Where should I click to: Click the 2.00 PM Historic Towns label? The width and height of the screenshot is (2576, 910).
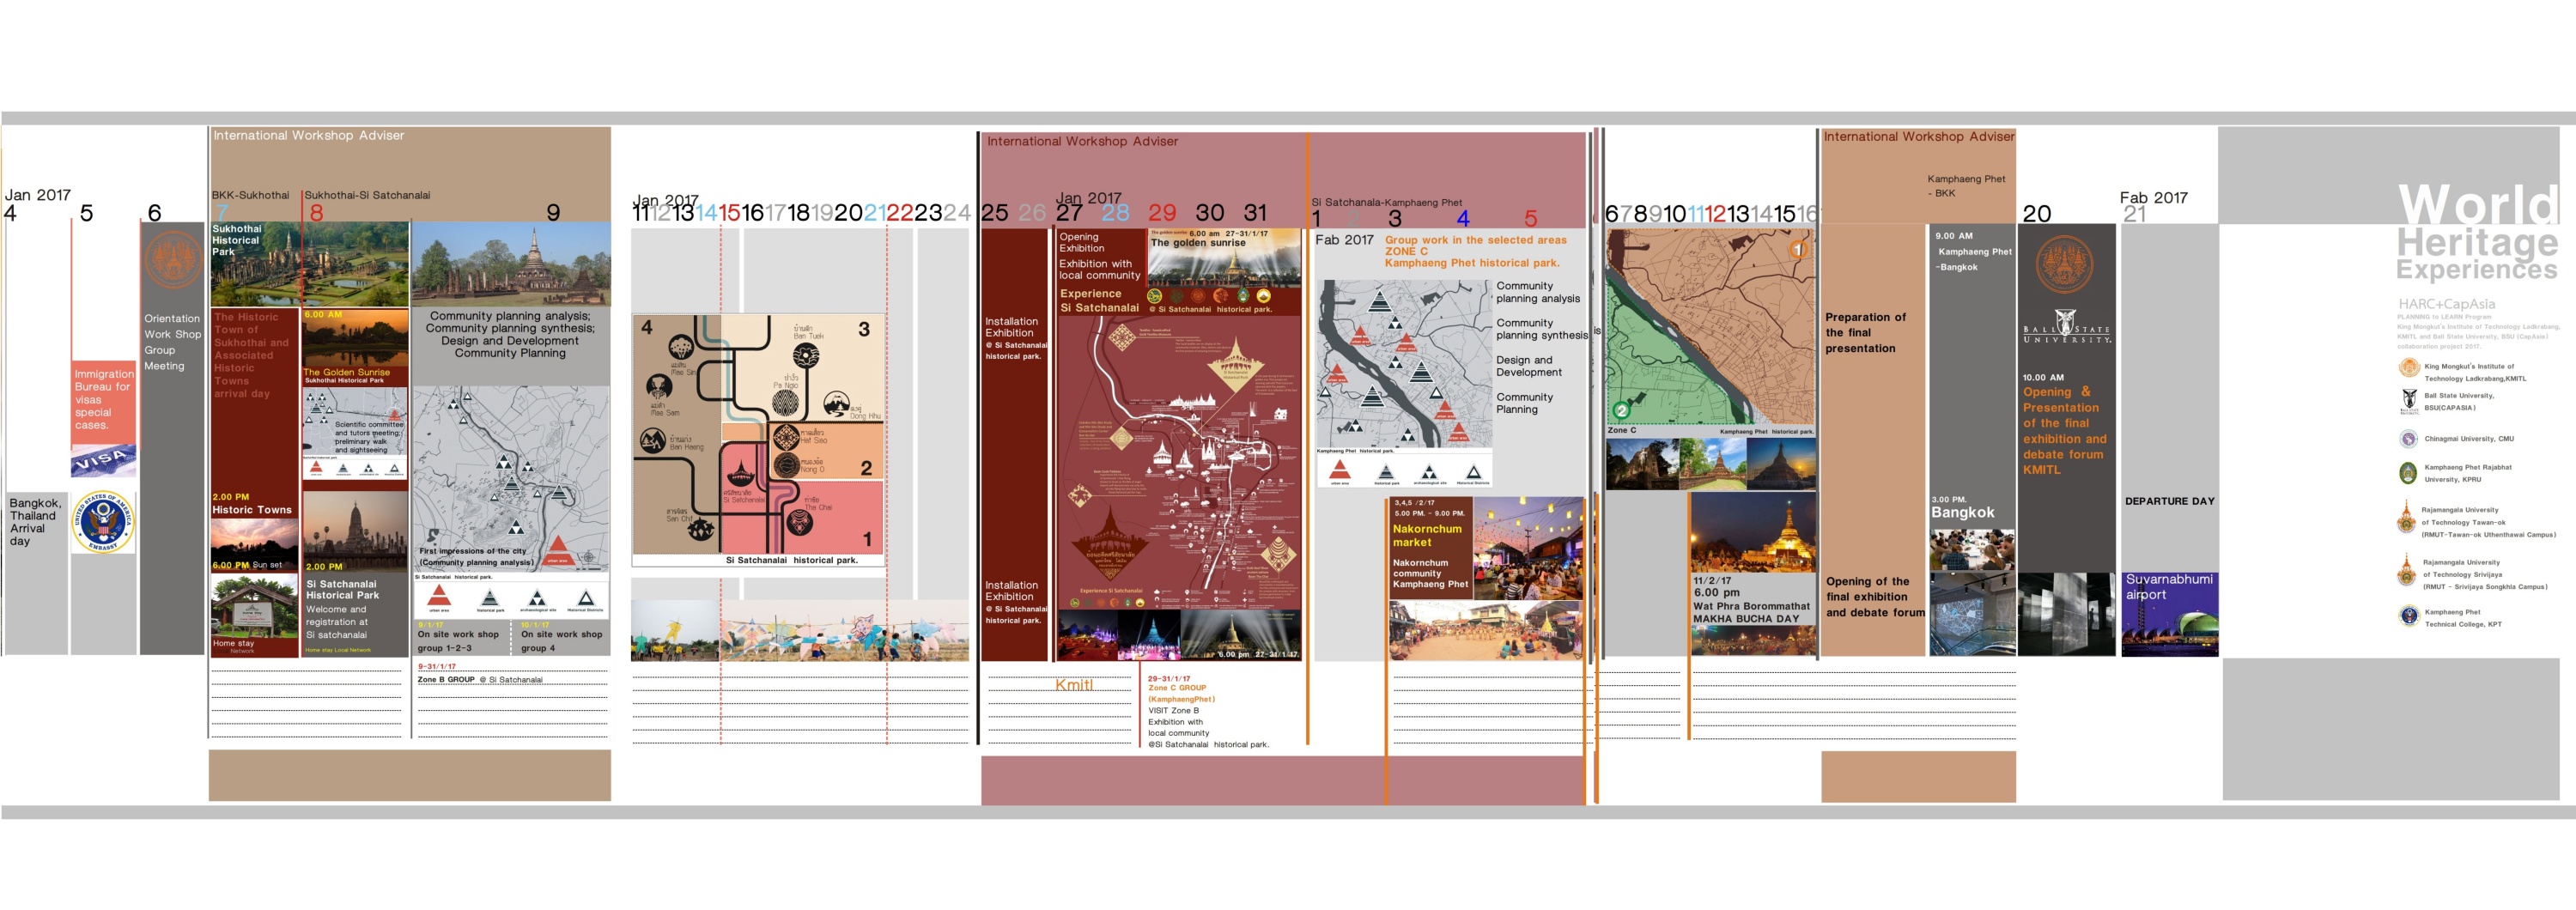(251, 504)
